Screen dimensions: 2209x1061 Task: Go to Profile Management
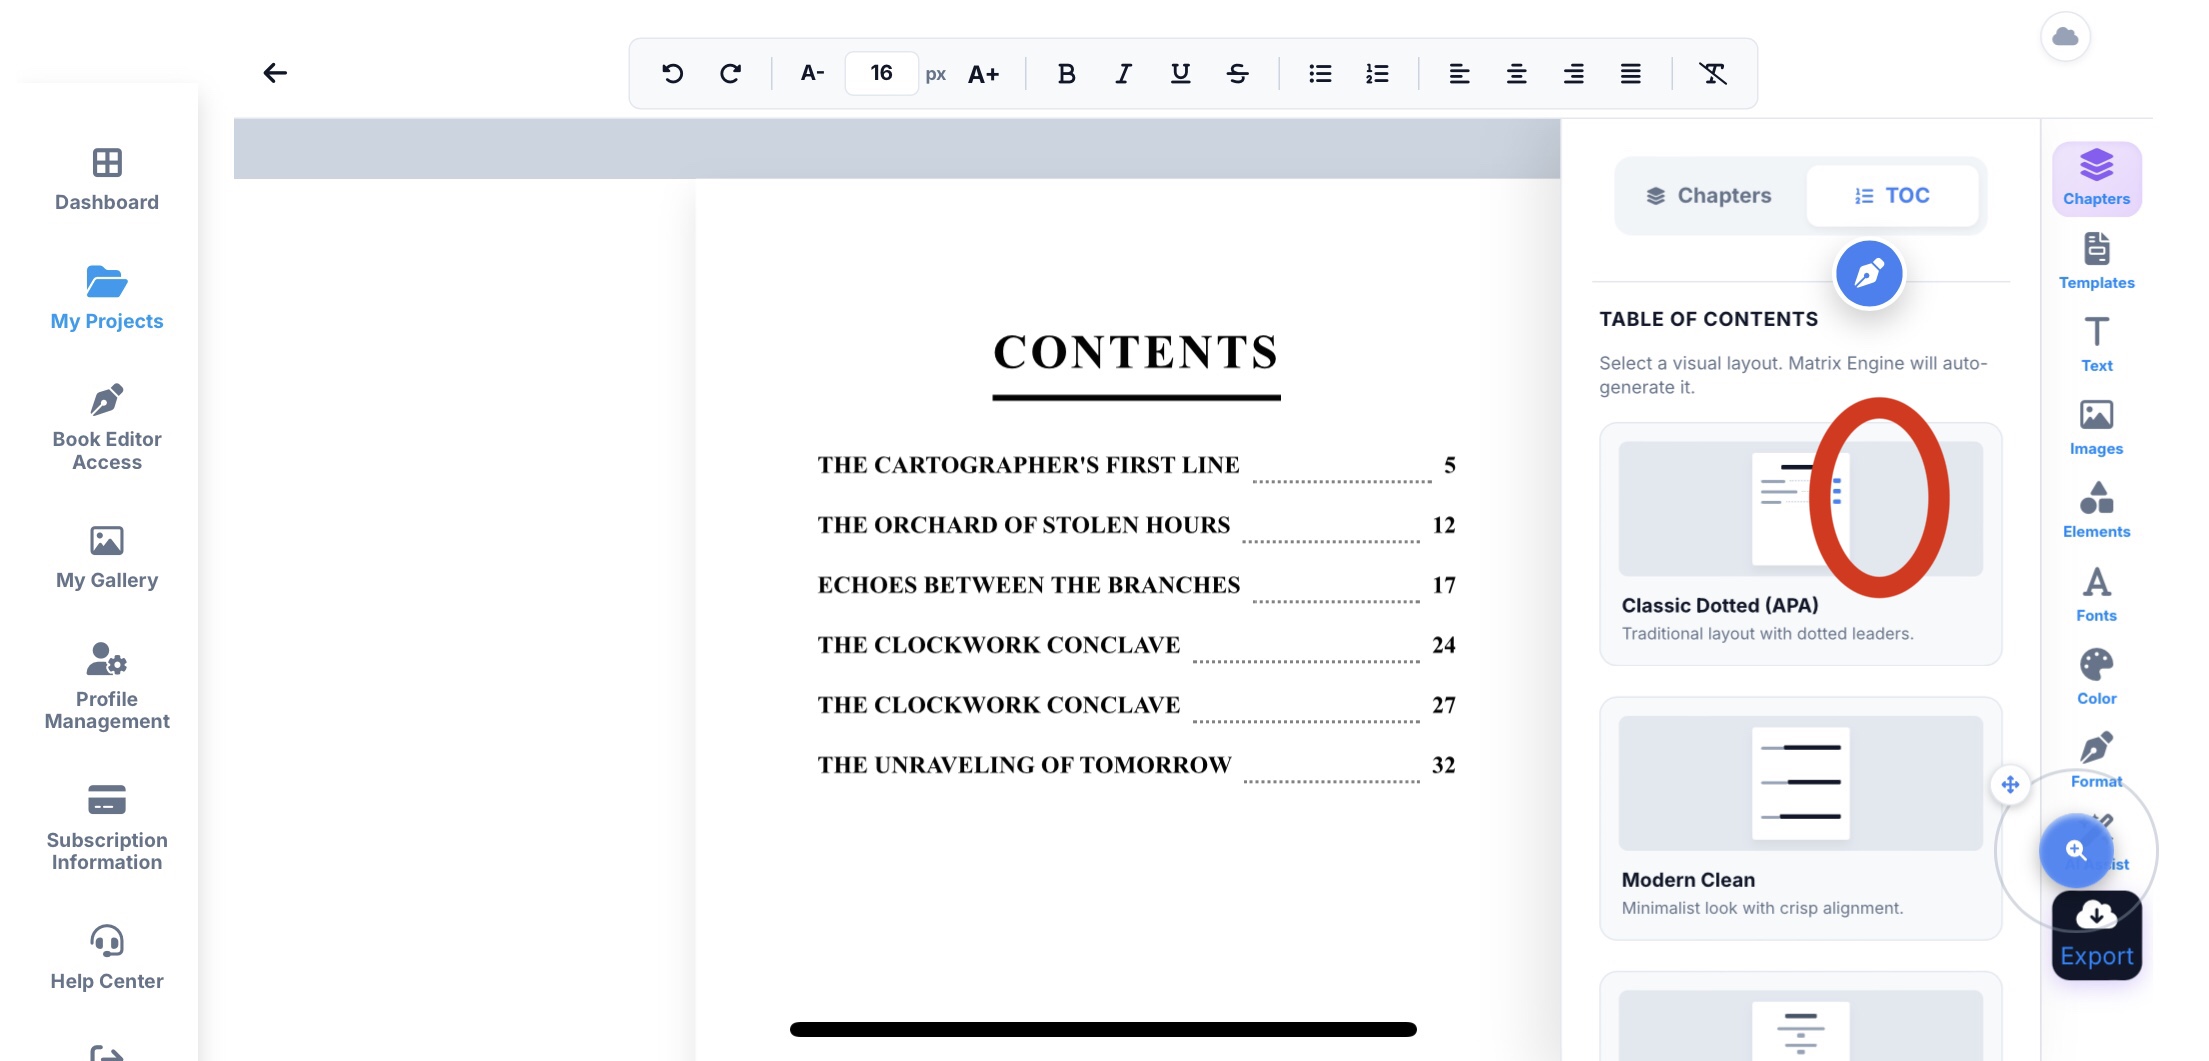pyautogui.click(x=107, y=687)
